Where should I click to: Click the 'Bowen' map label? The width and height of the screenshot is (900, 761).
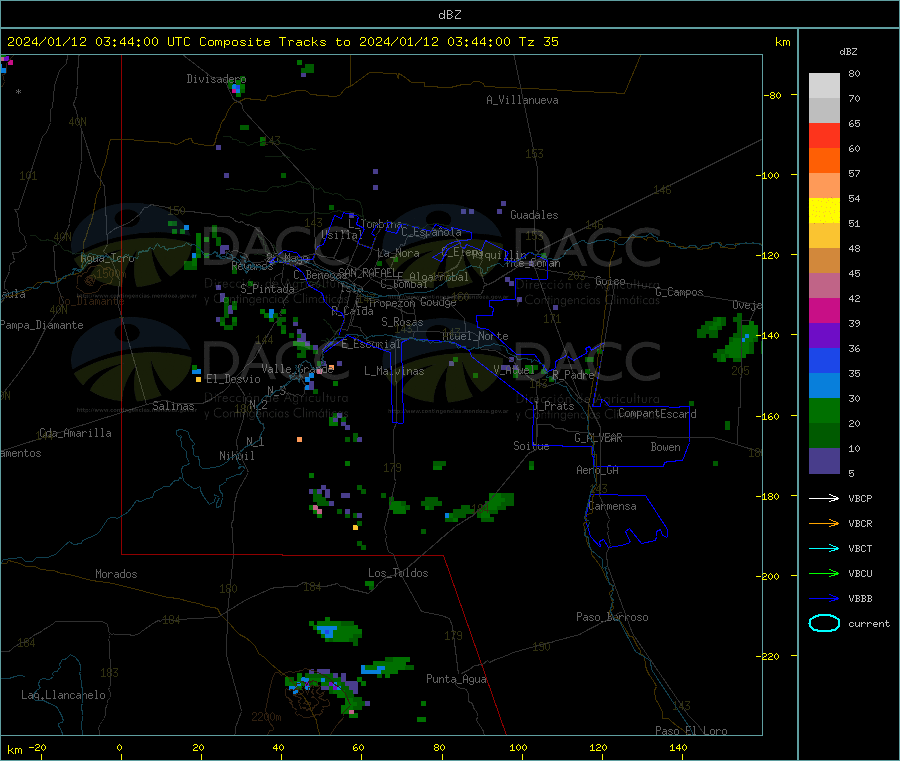665,447
